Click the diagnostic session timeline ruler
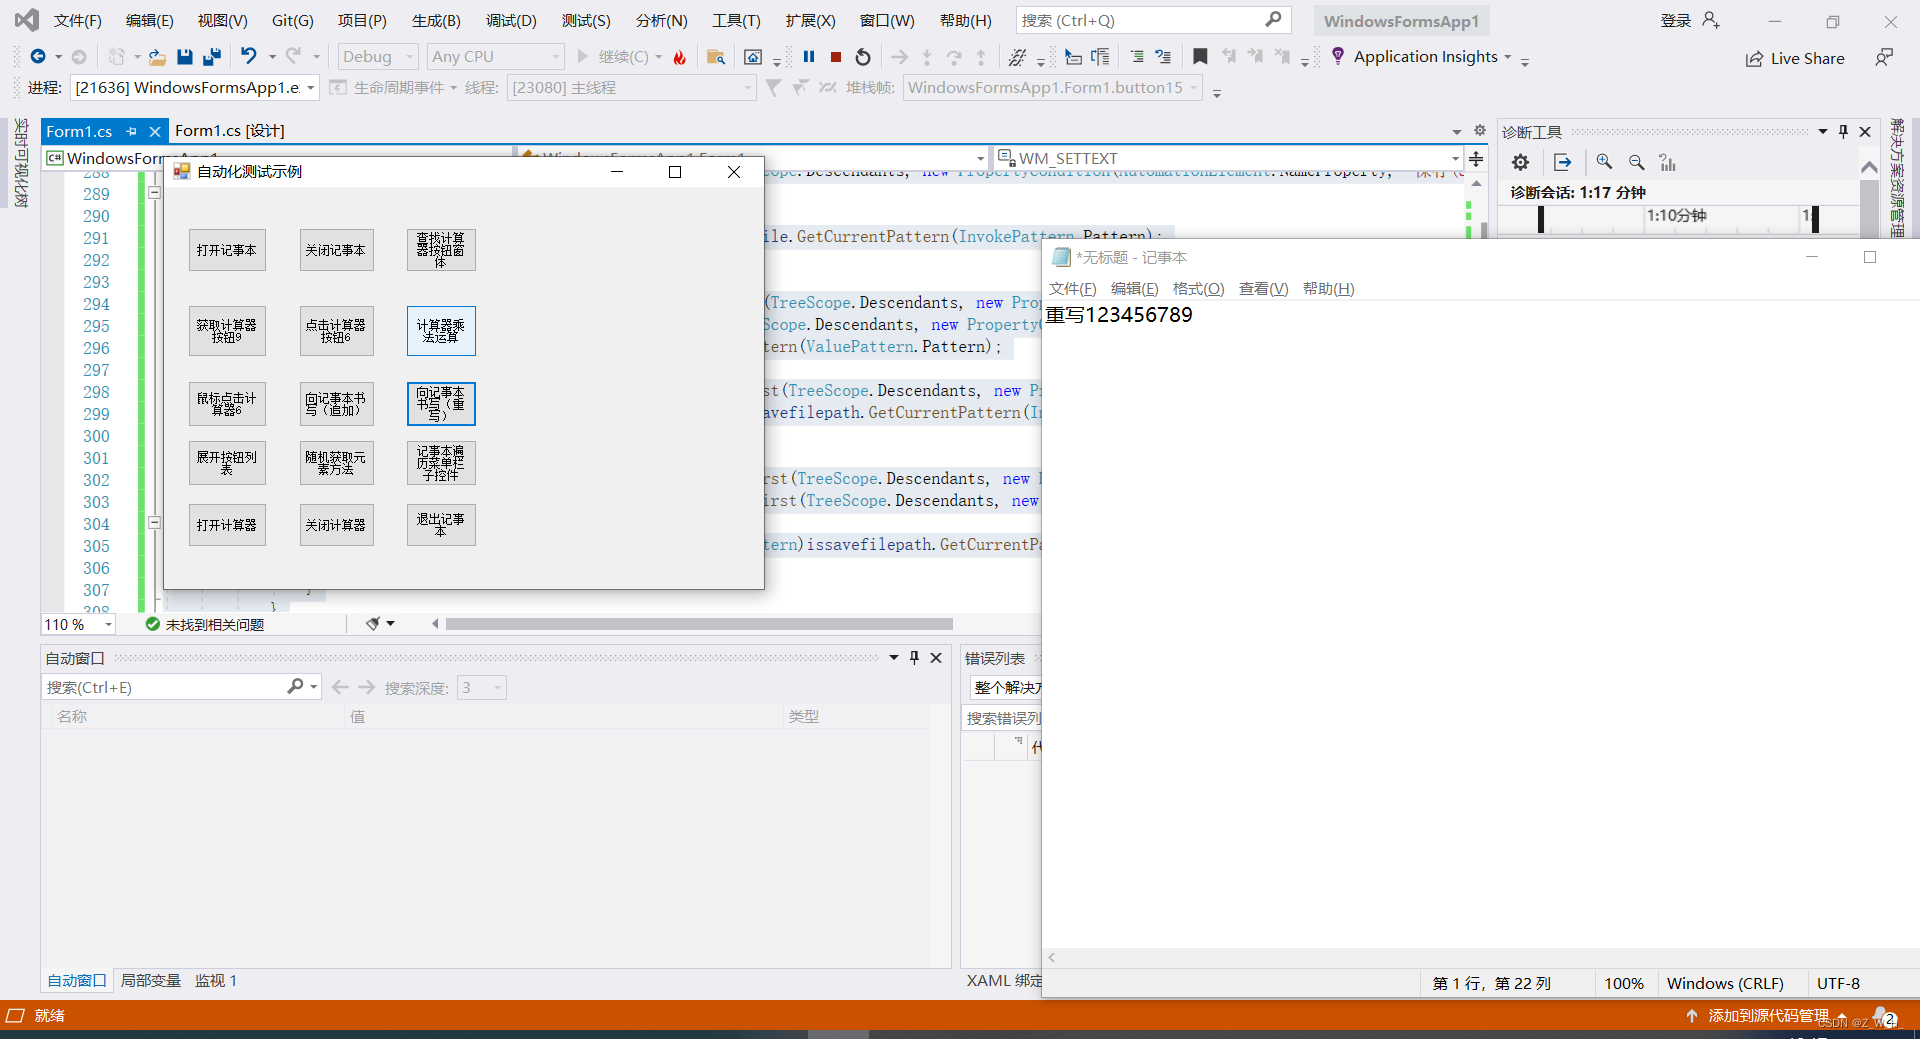The width and height of the screenshot is (1920, 1039). (1678, 218)
